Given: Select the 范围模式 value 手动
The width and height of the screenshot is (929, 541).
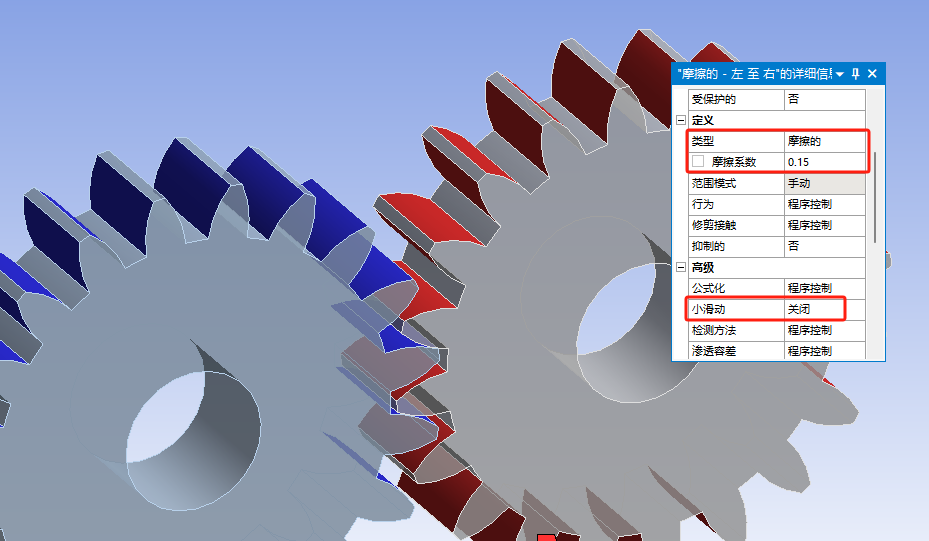Looking at the screenshot, I should [x=824, y=183].
